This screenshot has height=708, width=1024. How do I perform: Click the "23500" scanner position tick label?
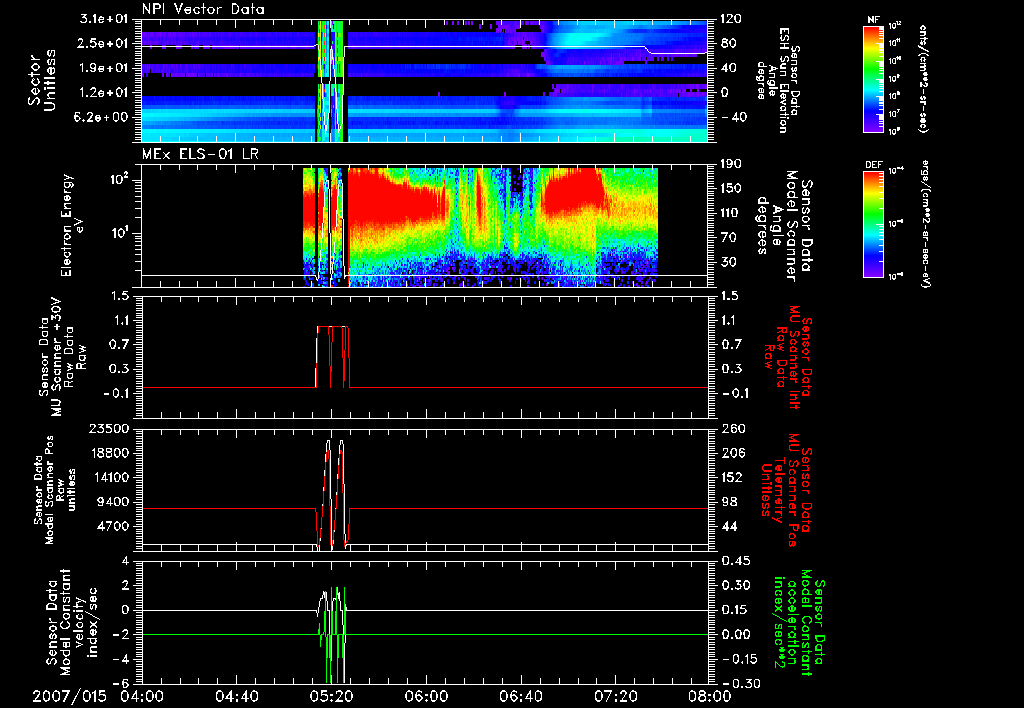(111, 428)
